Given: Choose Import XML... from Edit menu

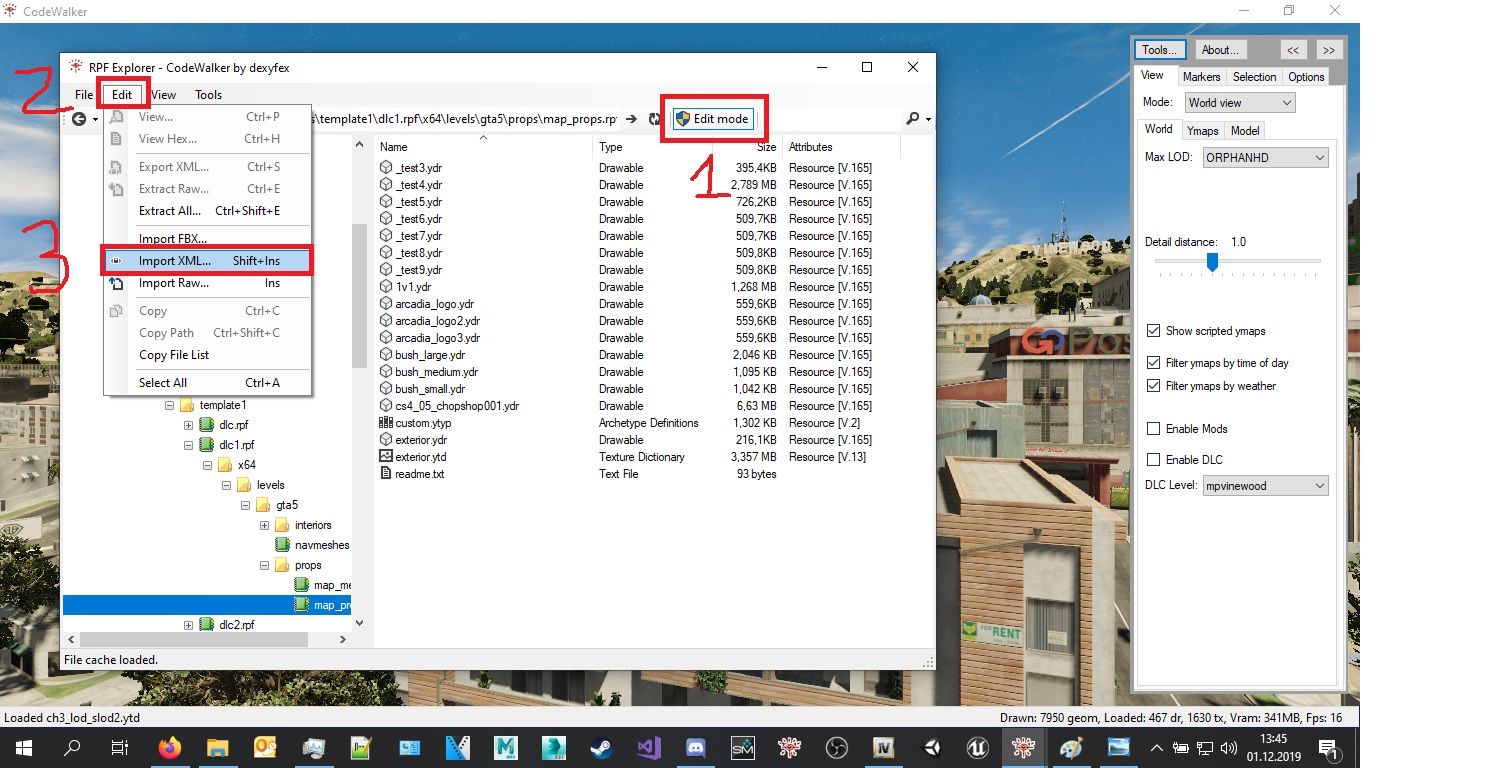Looking at the screenshot, I should click(208, 261).
